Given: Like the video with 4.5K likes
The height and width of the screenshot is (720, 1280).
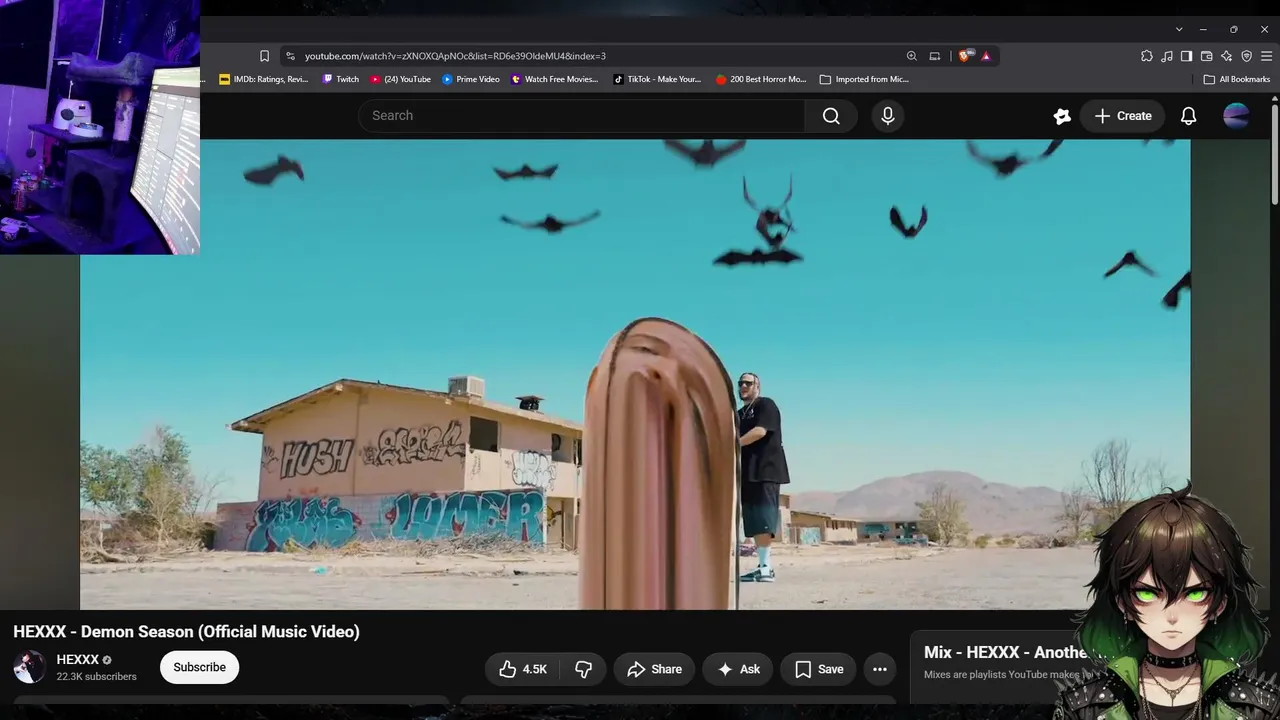Looking at the screenshot, I should (x=523, y=669).
